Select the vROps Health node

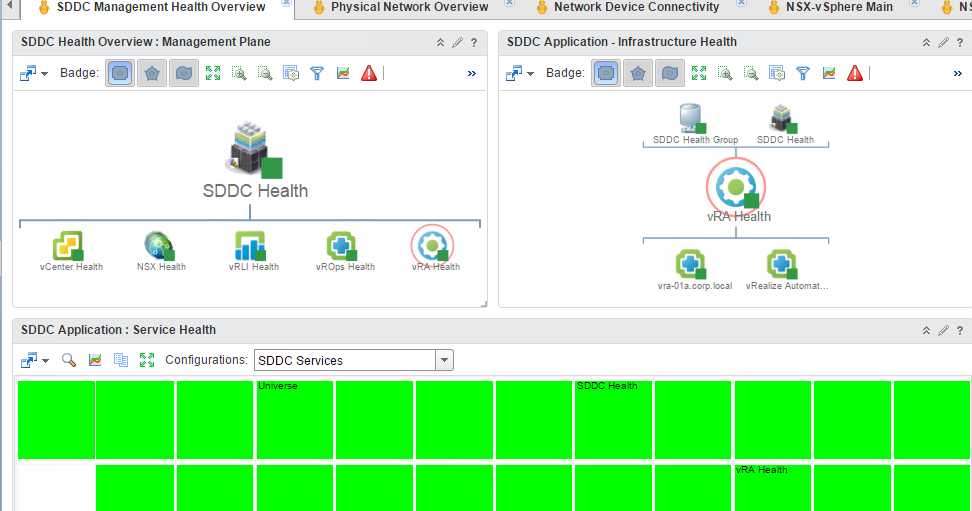tap(343, 245)
